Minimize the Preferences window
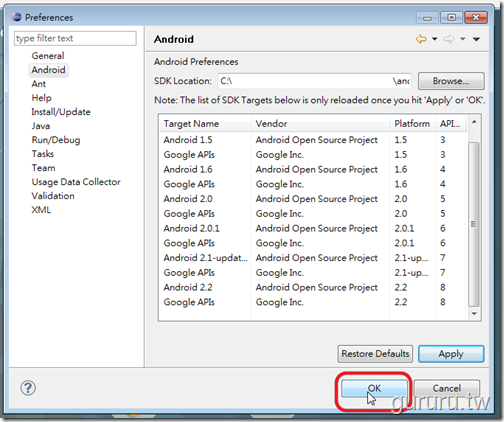 427,18
